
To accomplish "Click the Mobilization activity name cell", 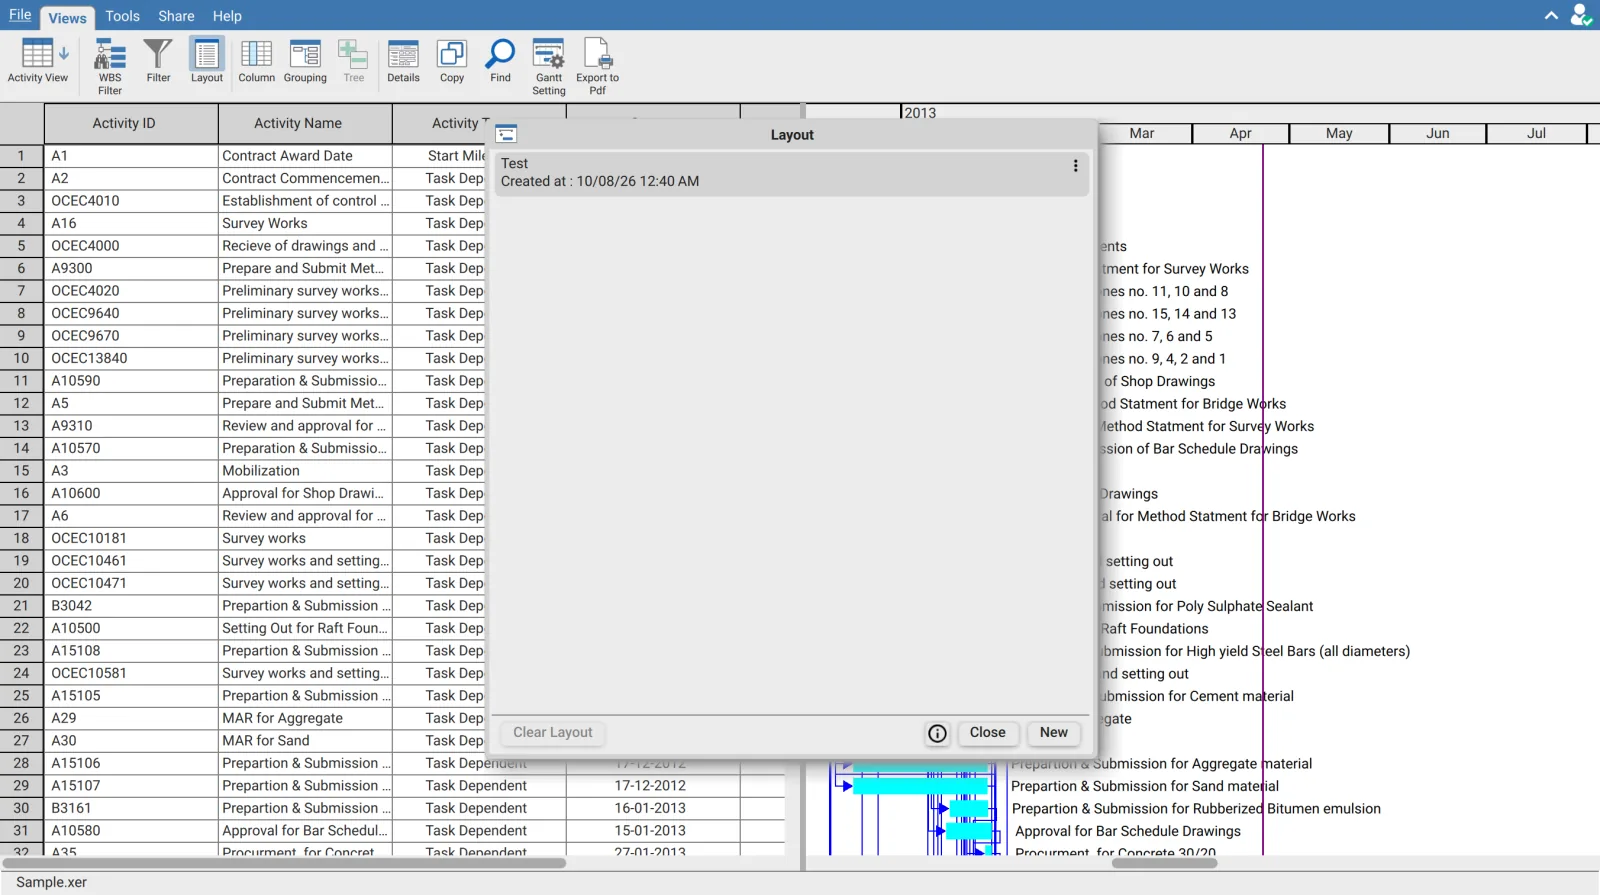I will pyautogui.click(x=305, y=471).
